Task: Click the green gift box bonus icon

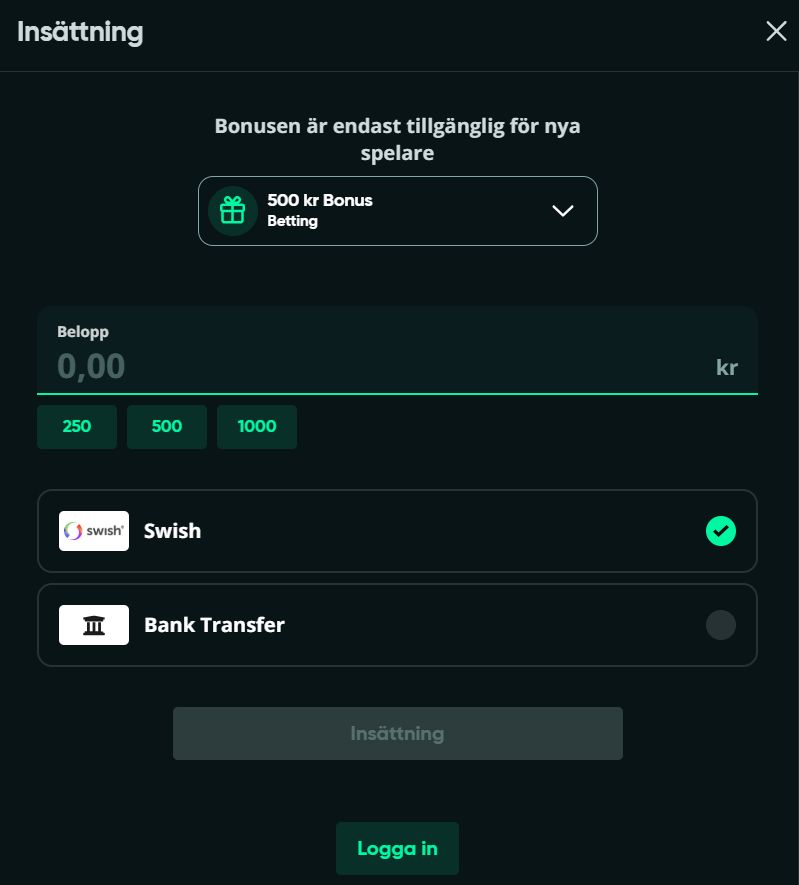Action: [x=232, y=211]
